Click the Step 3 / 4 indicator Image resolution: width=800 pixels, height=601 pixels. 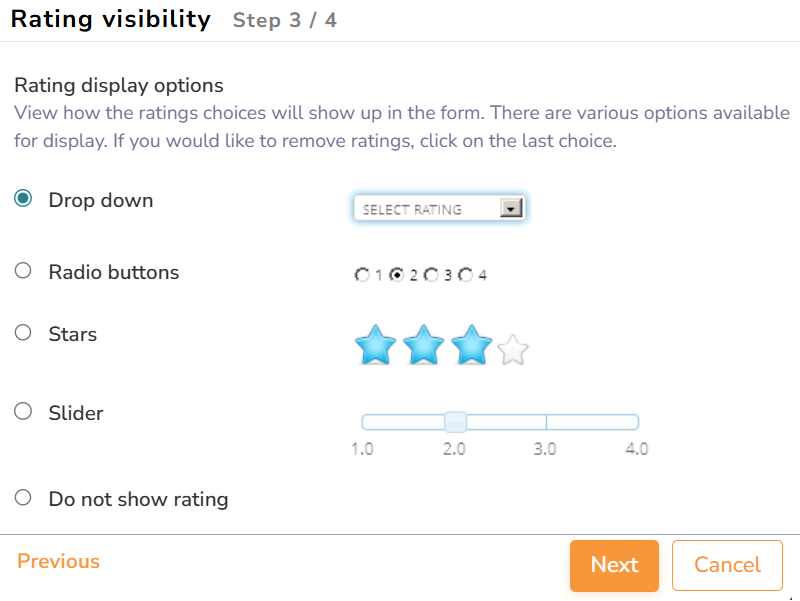(x=284, y=20)
